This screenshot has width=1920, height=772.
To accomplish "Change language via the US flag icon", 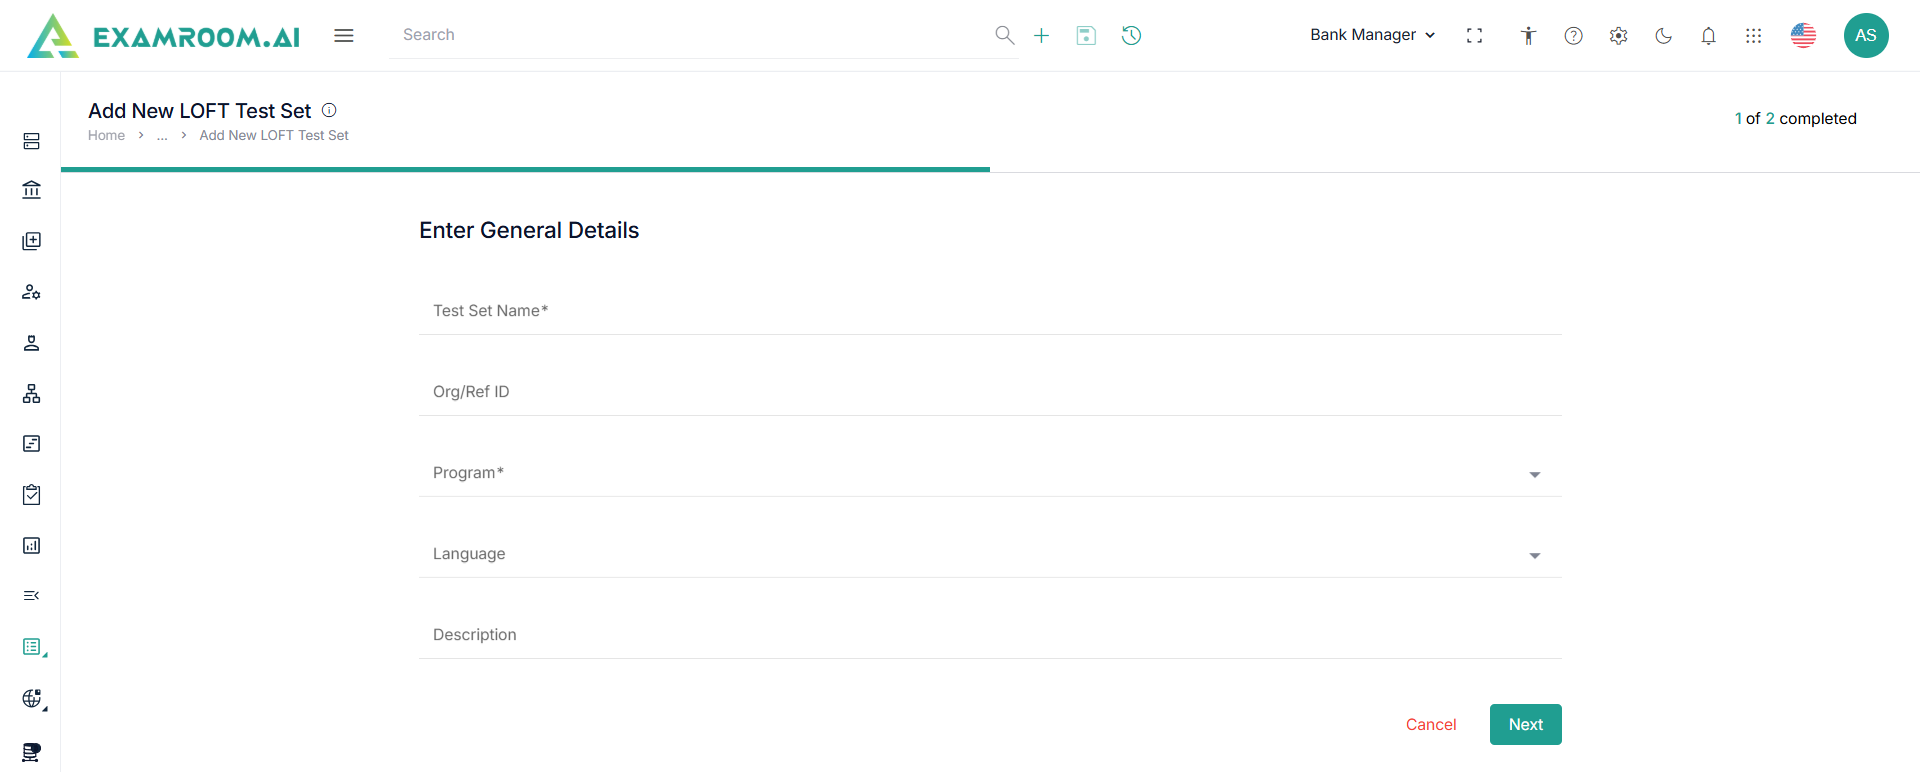I will click(x=1803, y=36).
